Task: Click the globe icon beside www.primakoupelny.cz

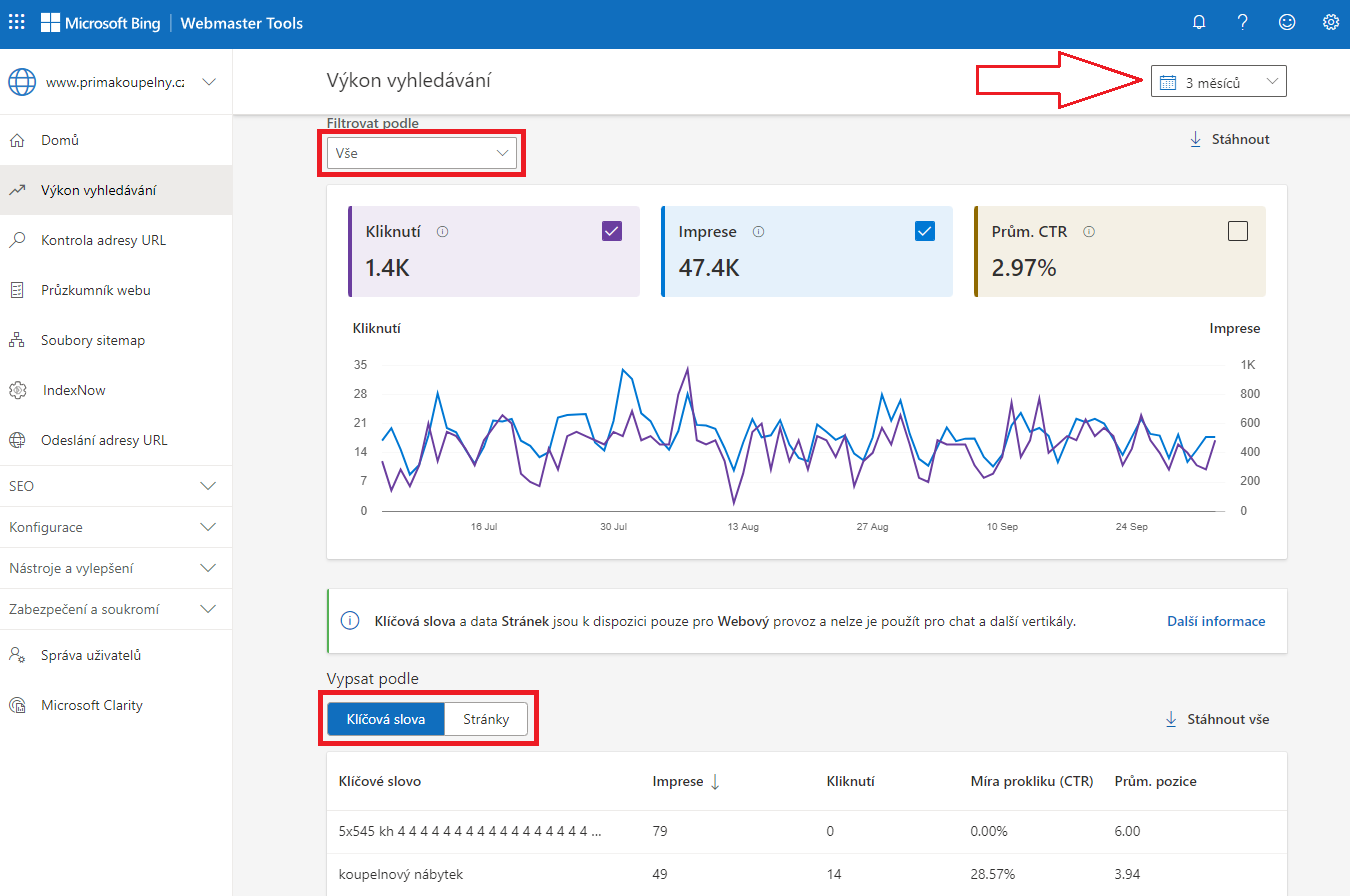Action: point(22,82)
